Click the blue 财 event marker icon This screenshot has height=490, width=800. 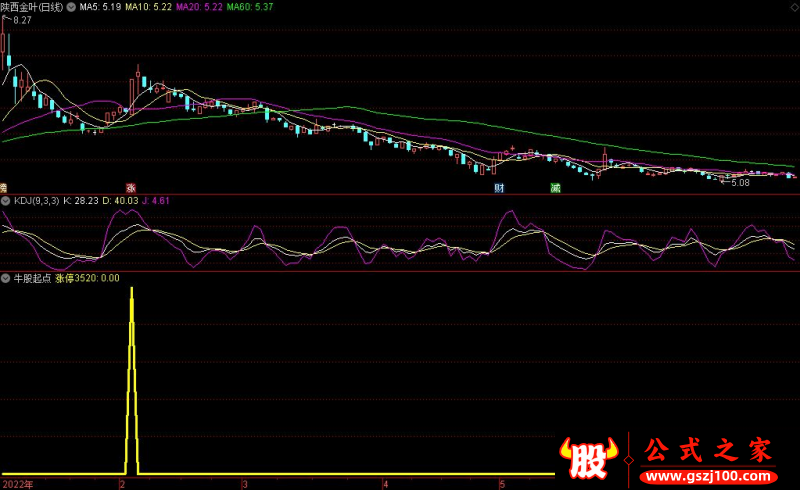pyautogui.click(x=498, y=187)
